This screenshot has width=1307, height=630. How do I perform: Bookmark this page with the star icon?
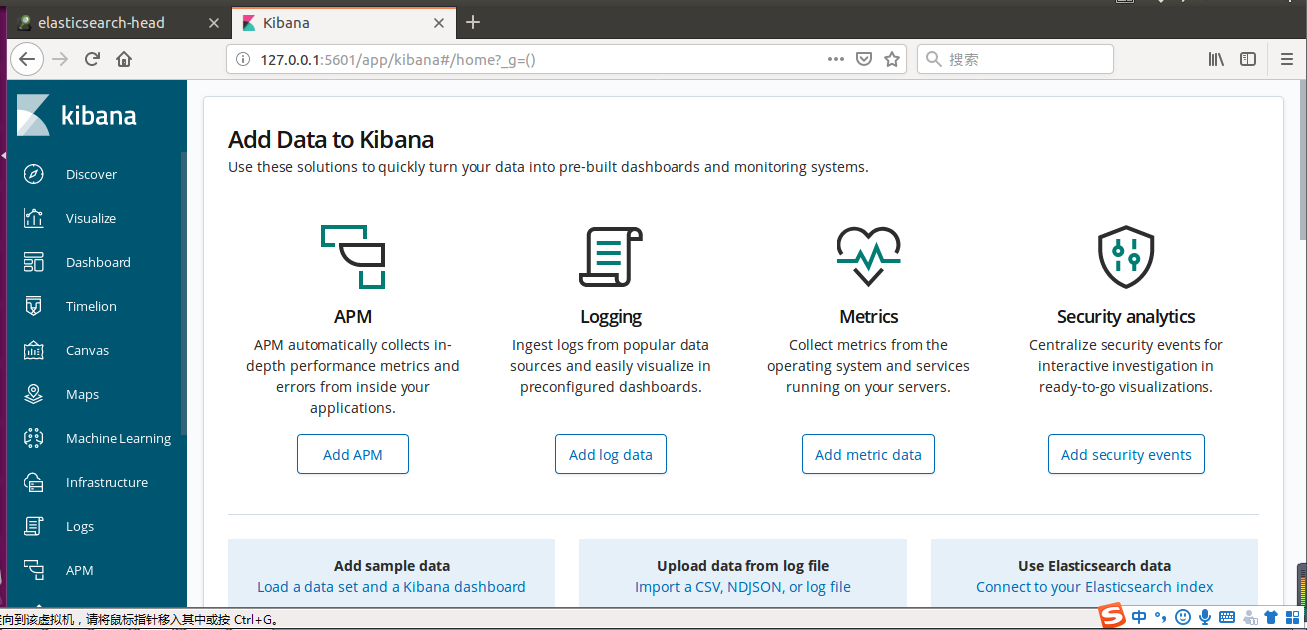click(x=892, y=59)
